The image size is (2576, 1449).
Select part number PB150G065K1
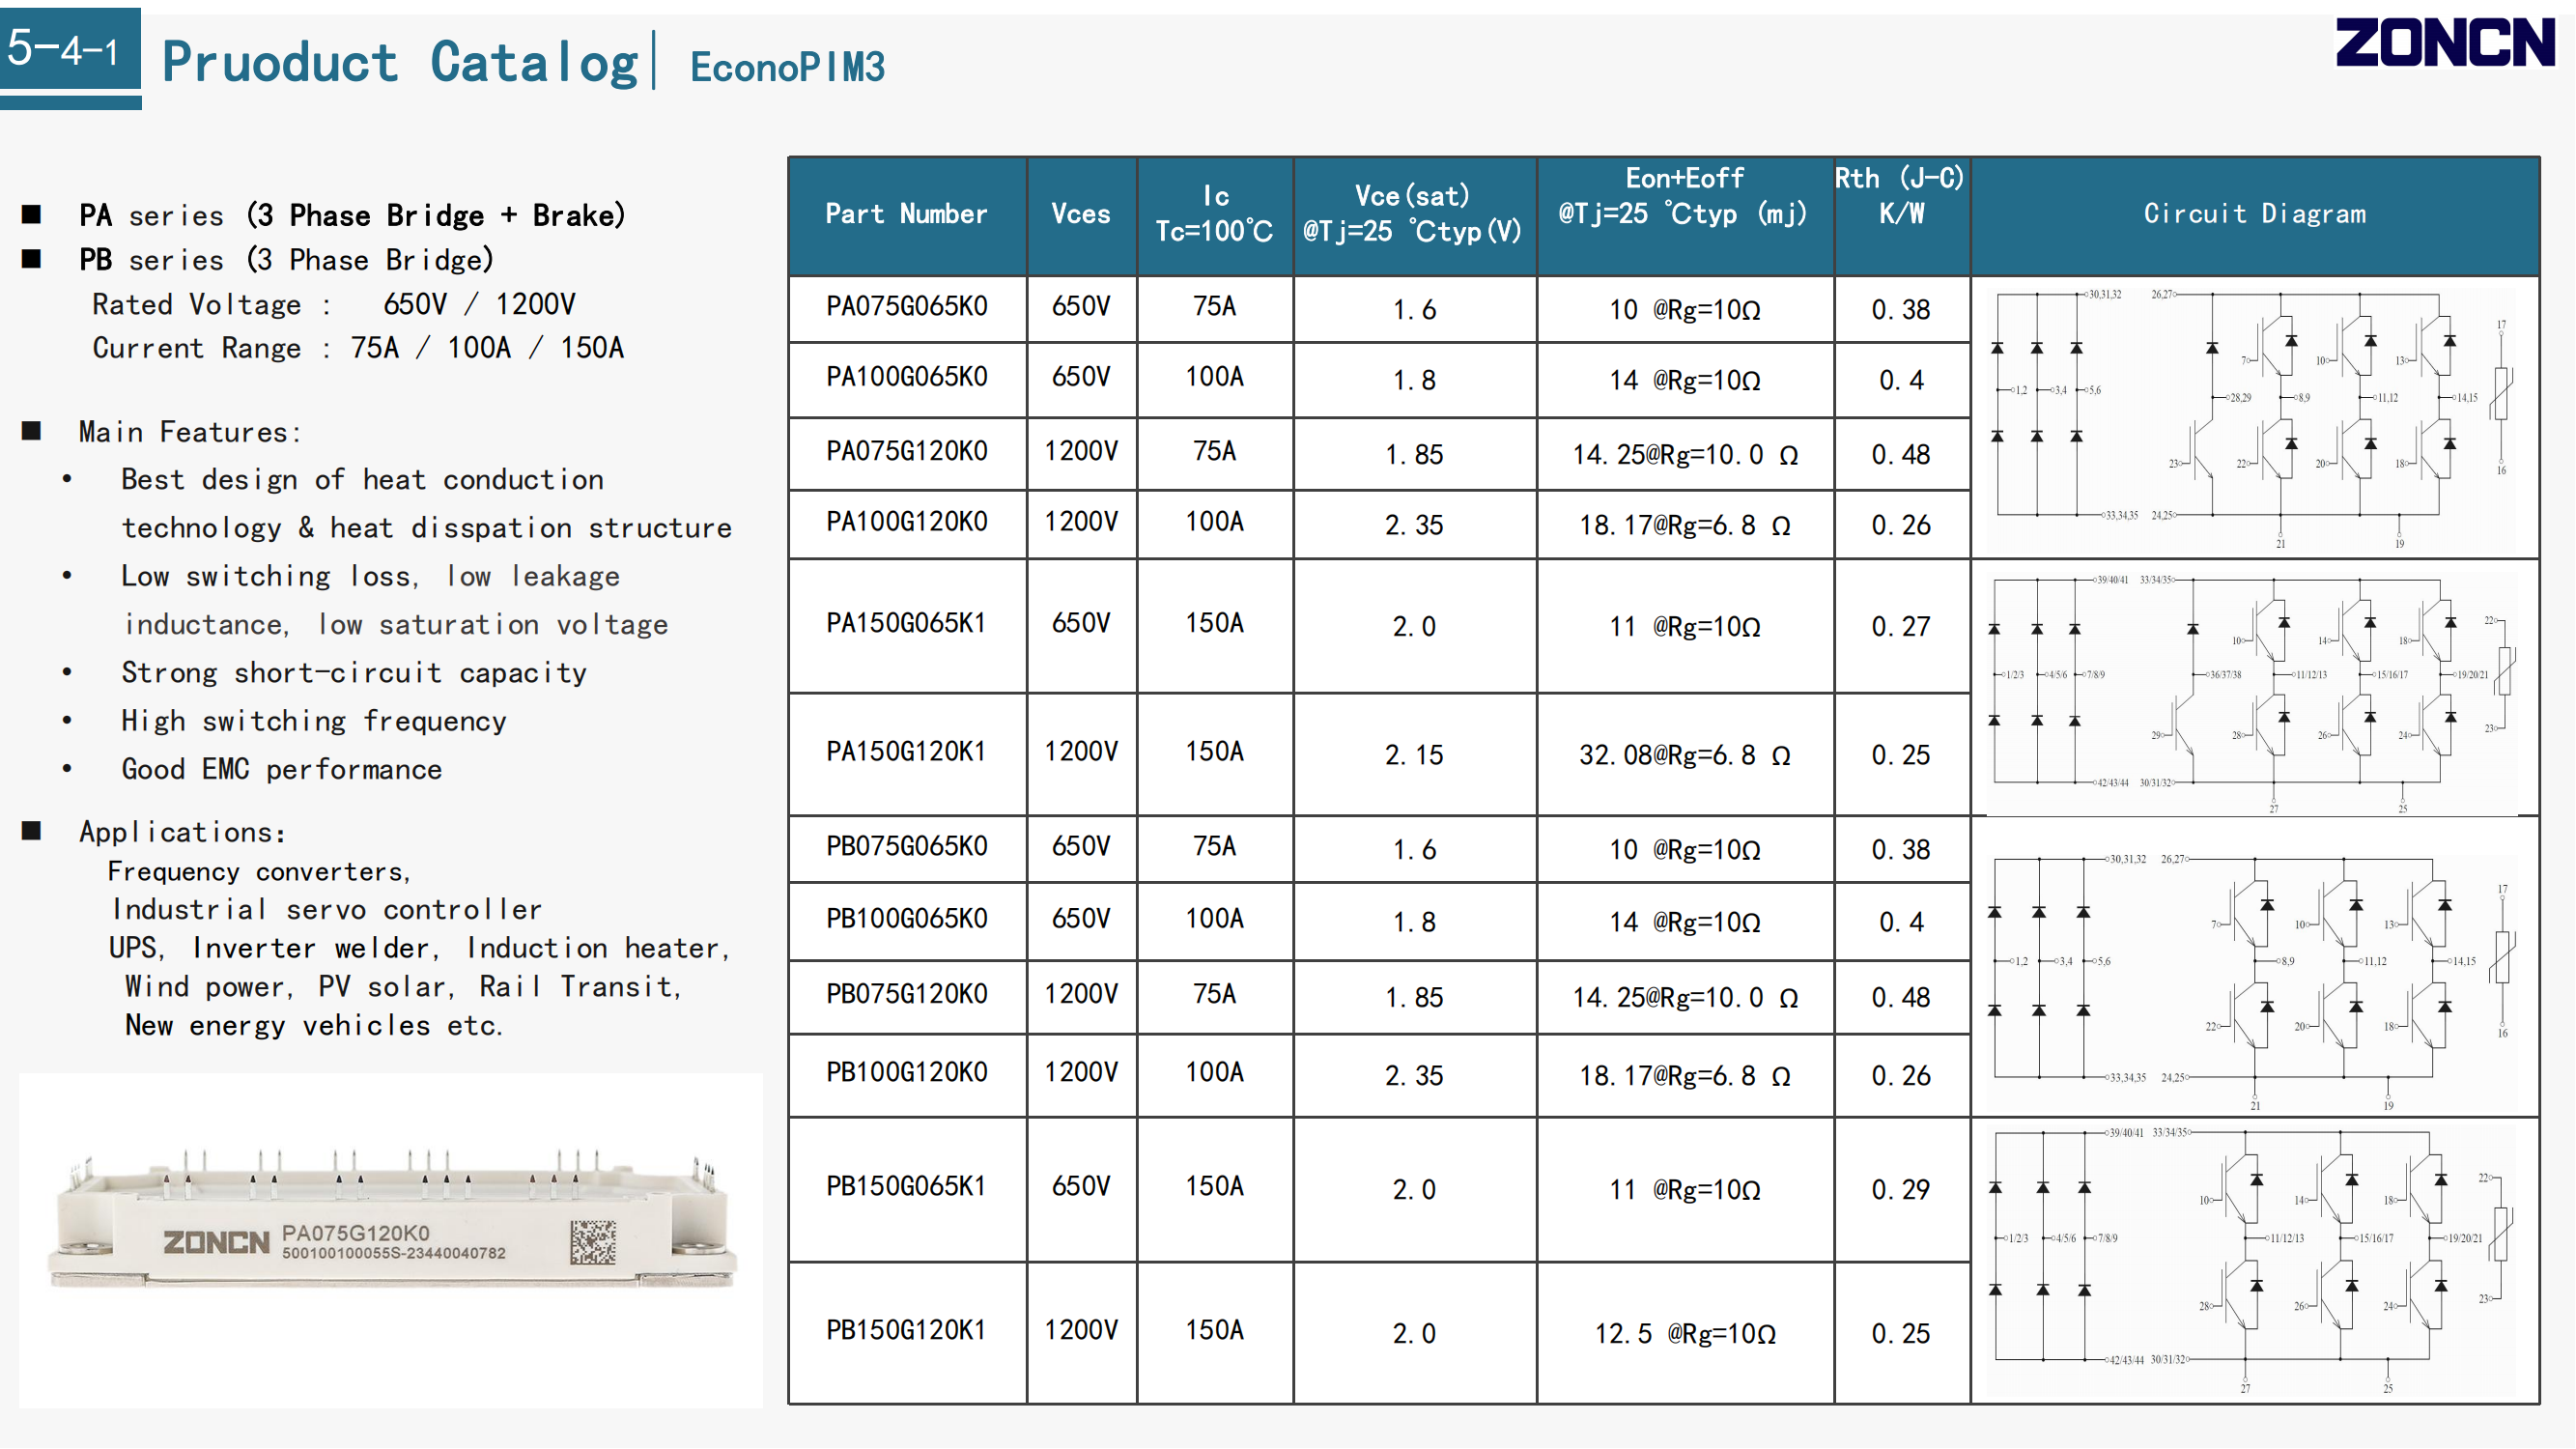click(906, 1187)
